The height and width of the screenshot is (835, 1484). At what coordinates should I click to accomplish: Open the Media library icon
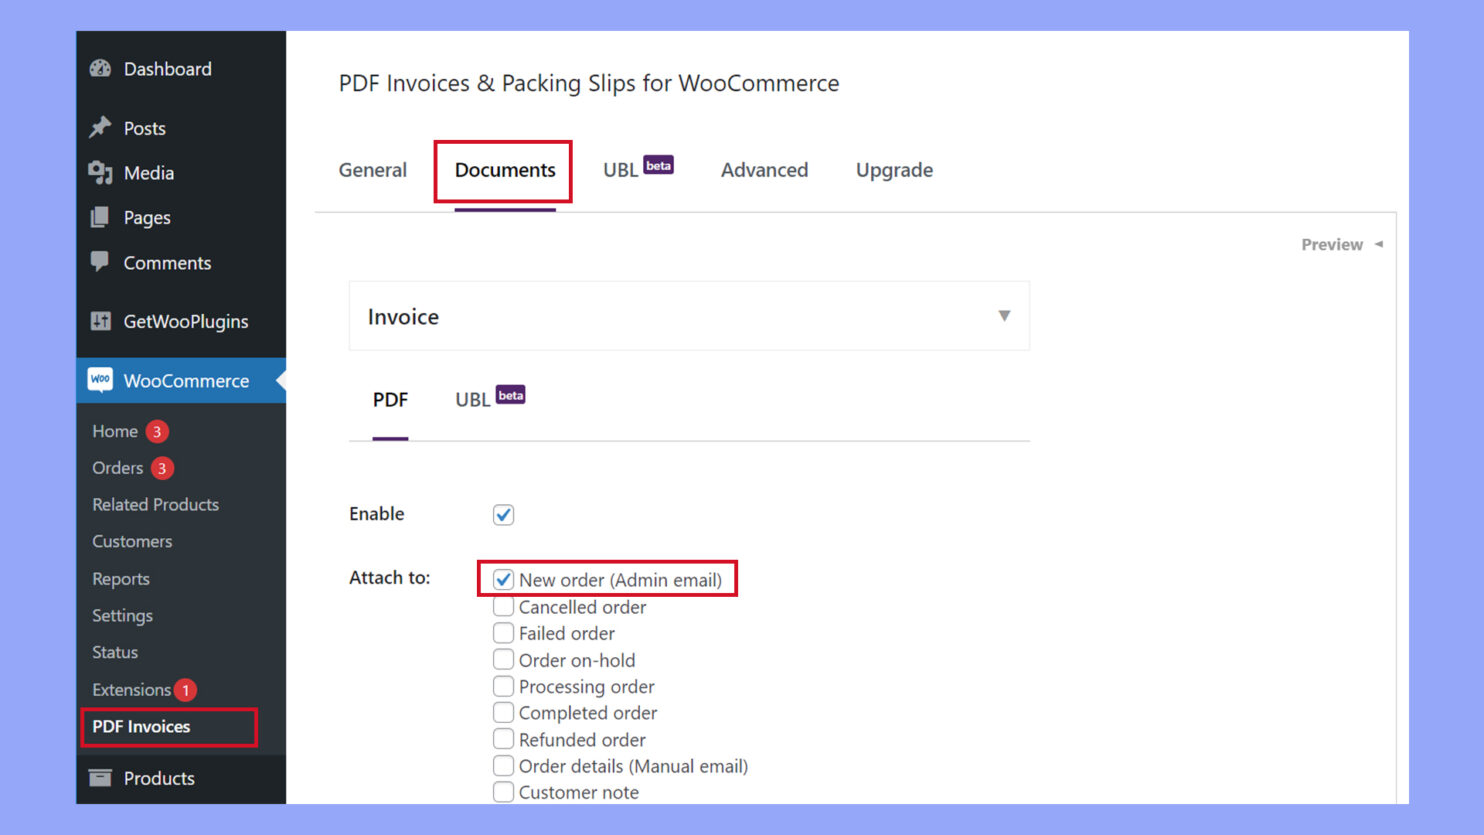[100, 172]
